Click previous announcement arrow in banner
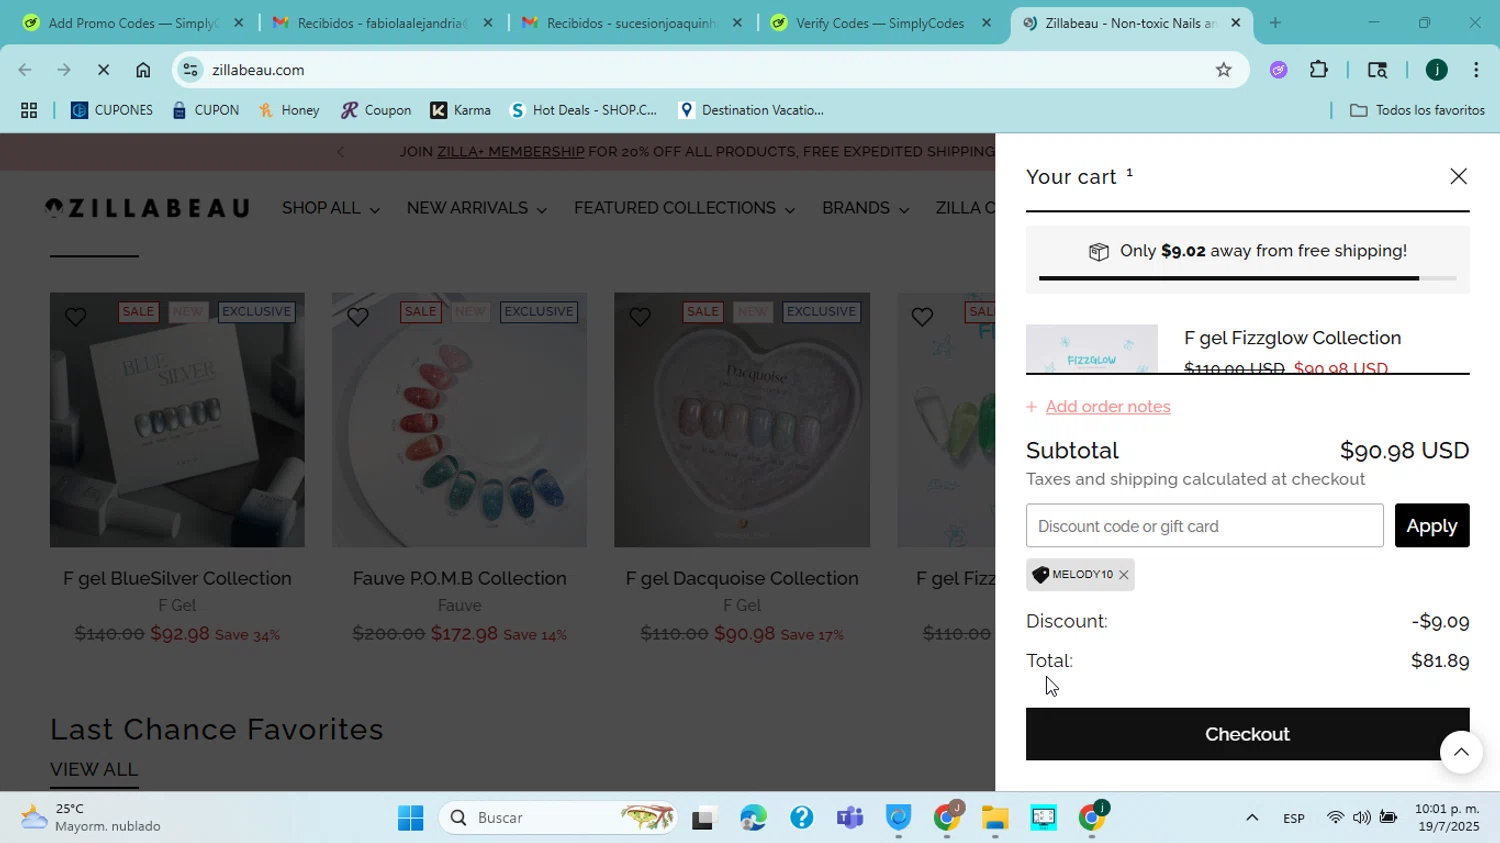The width and height of the screenshot is (1500, 843). tap(340, 152)
